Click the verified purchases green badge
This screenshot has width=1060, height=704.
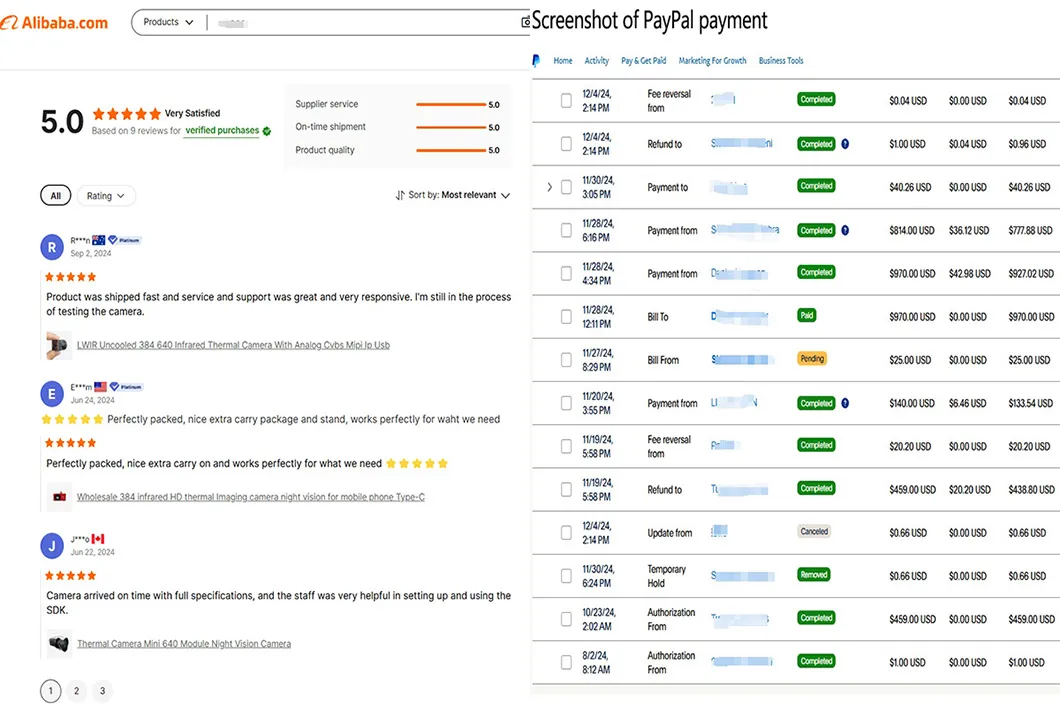coord(266,131)
